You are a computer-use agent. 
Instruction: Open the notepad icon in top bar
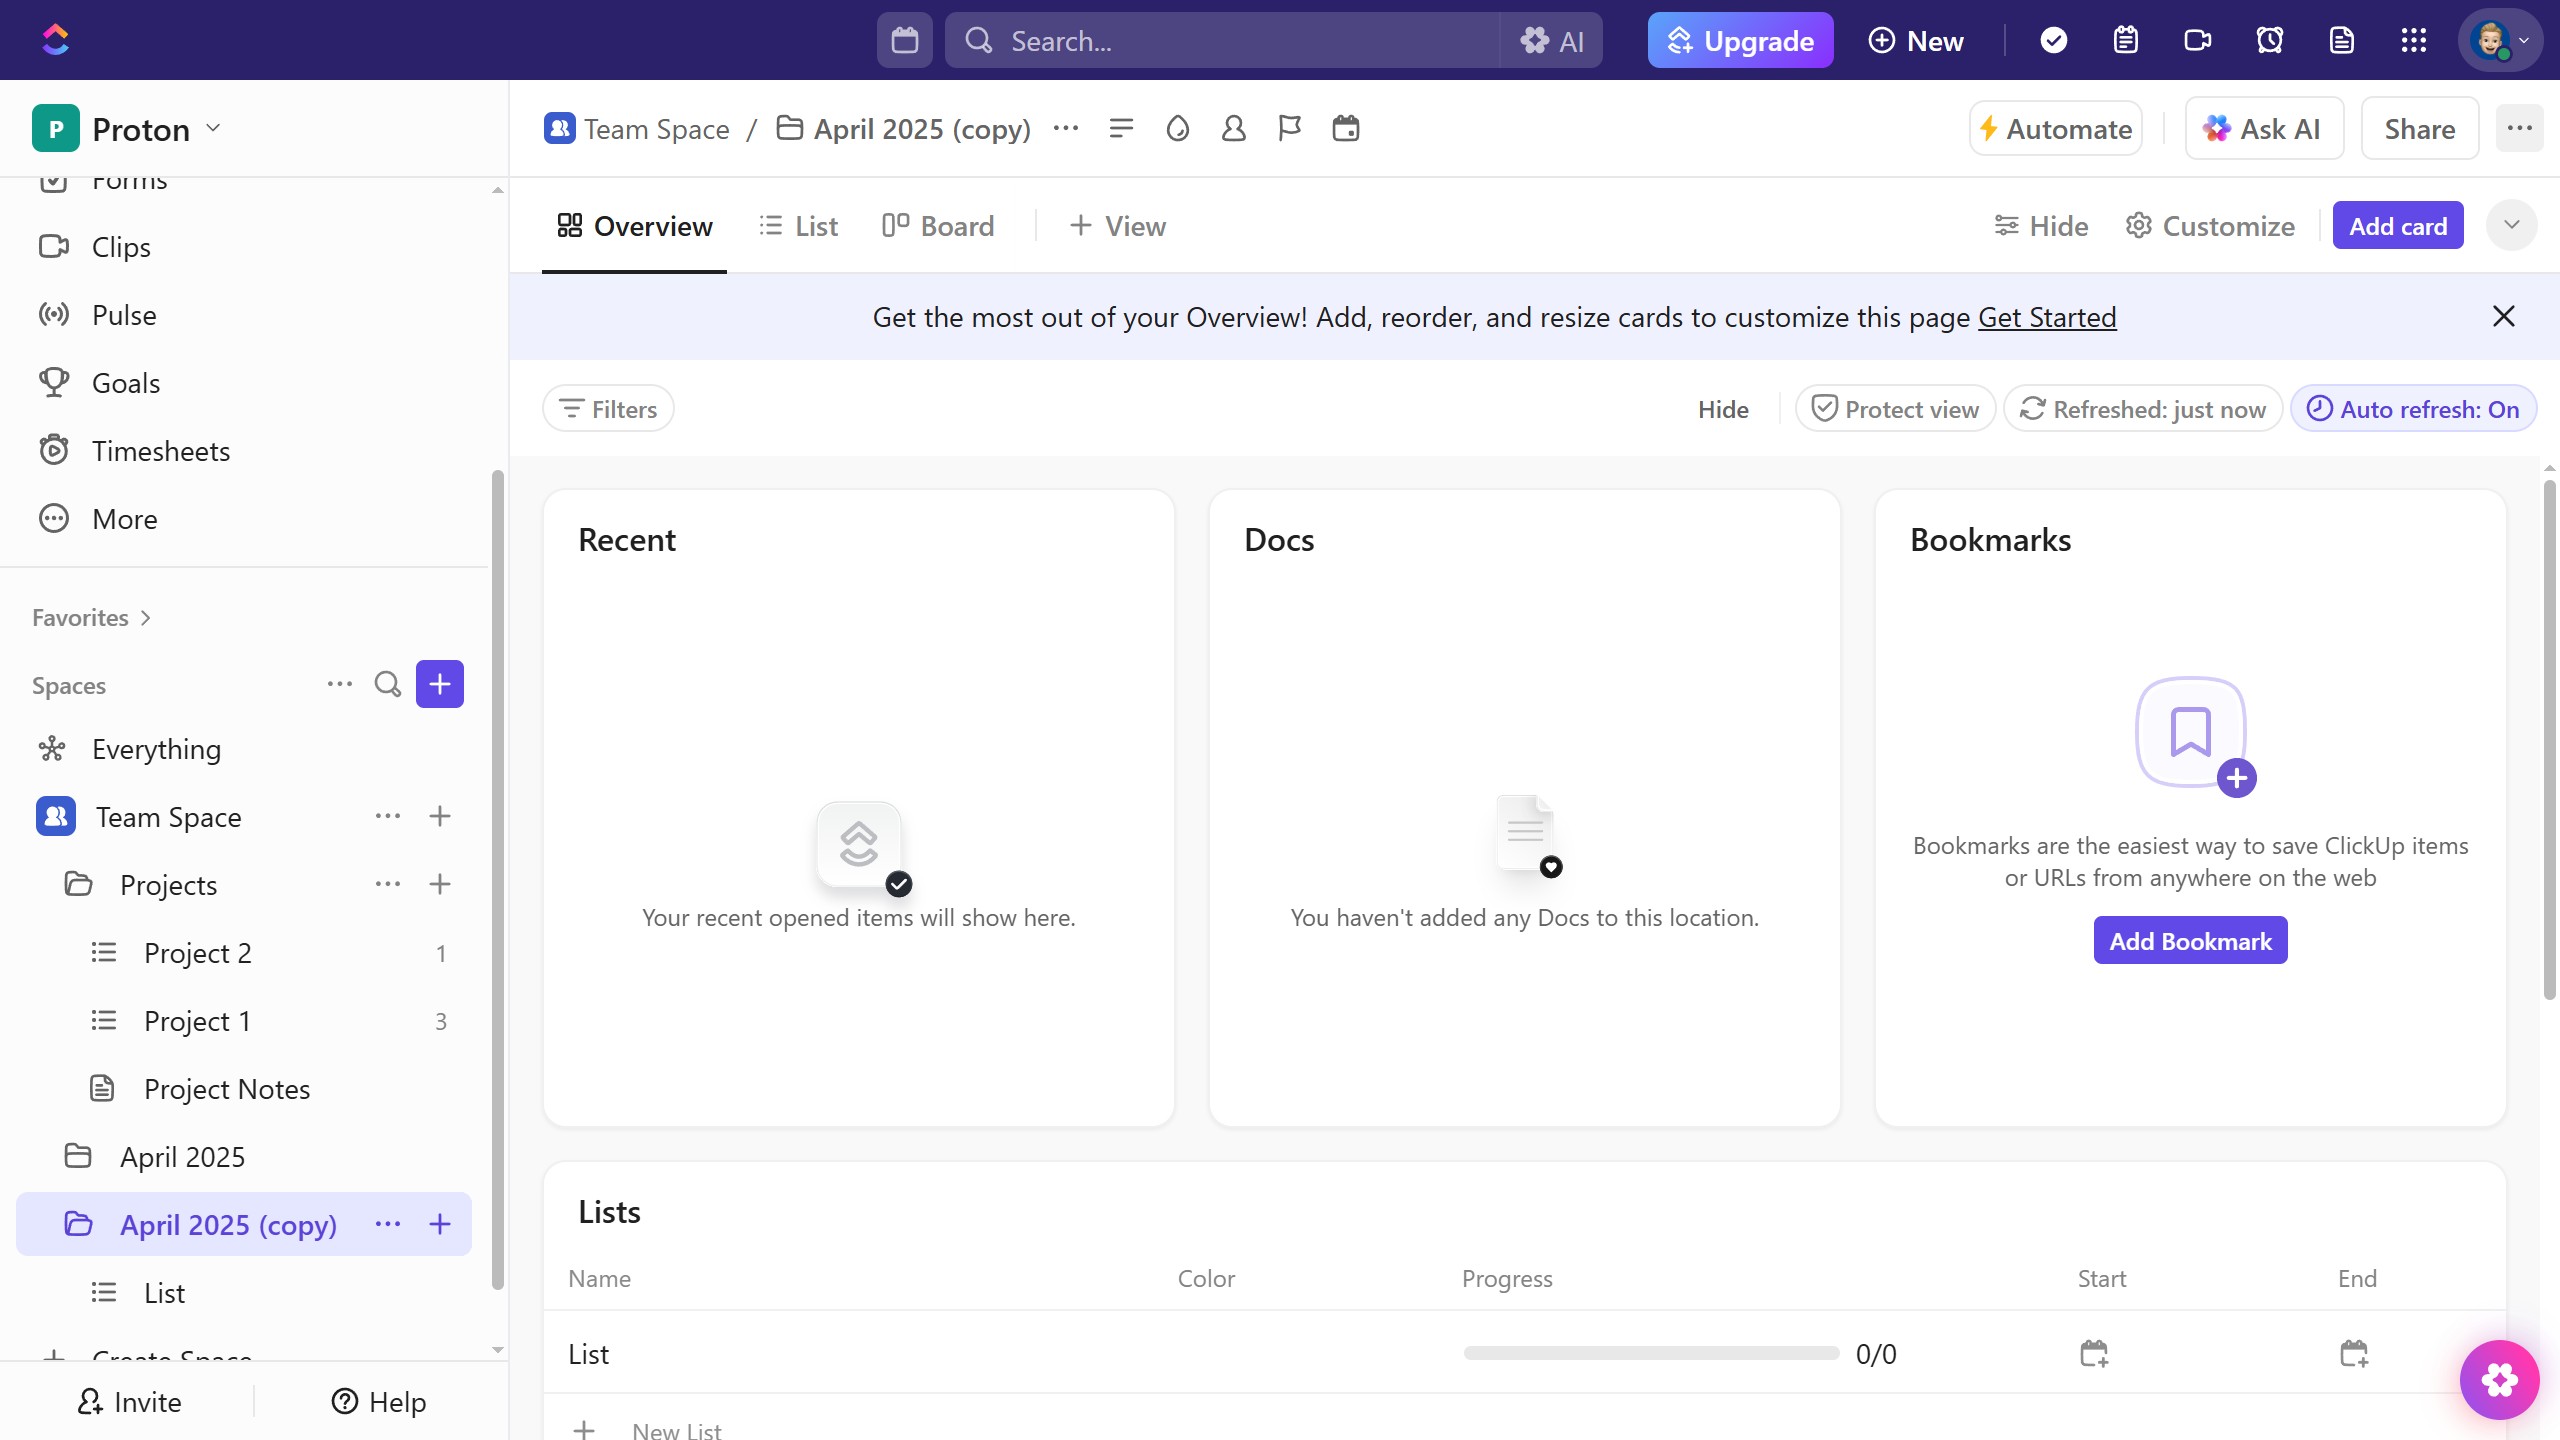(2126, 40)
